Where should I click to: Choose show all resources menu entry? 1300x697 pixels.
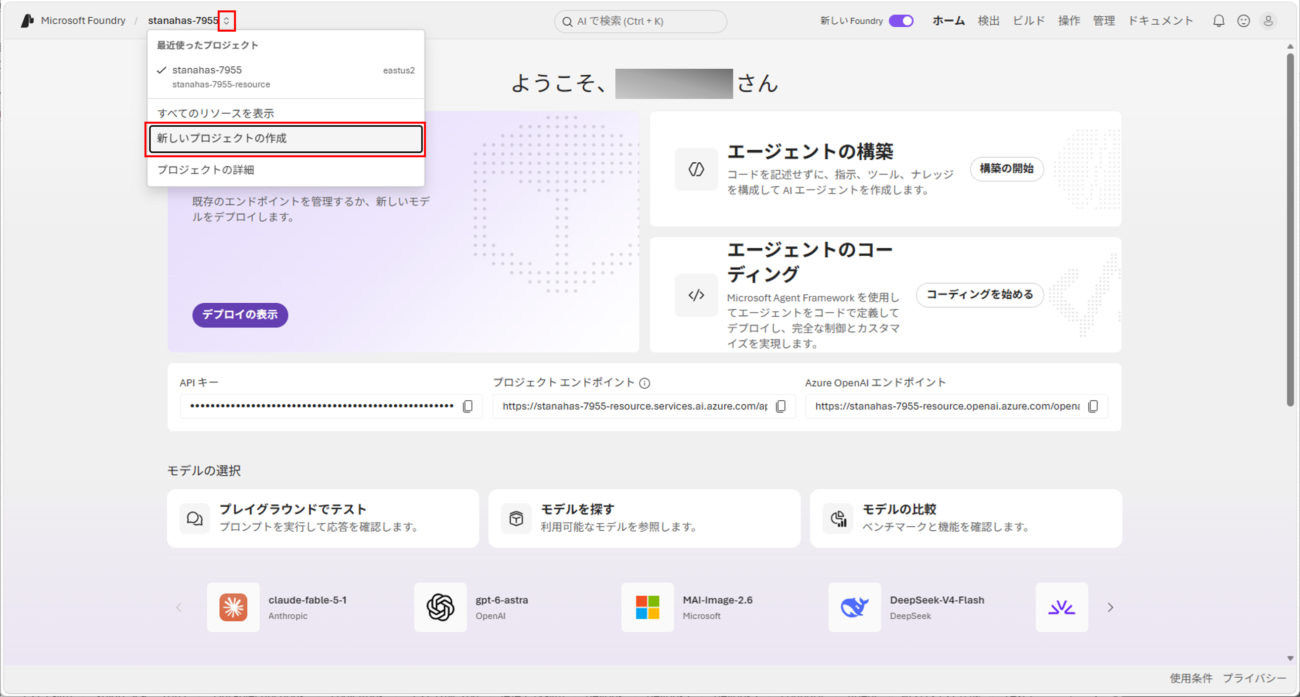(x=286, y=113)
